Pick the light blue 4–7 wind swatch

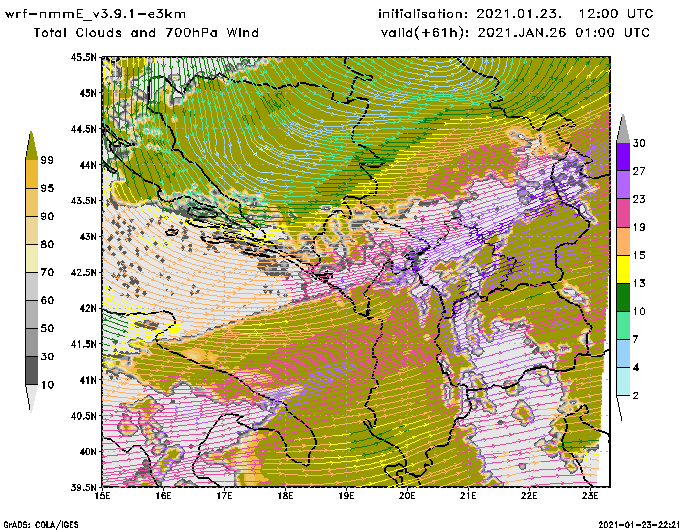(x=623, y=354)
